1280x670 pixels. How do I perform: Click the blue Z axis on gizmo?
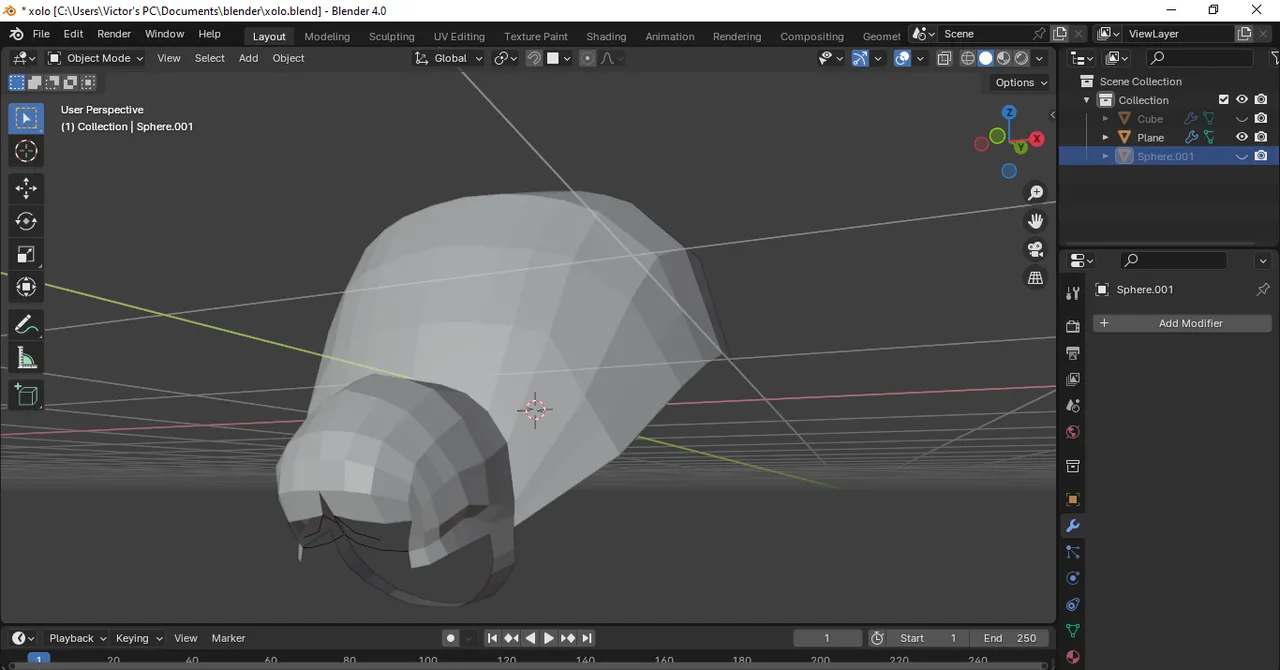coord(1009,112)
